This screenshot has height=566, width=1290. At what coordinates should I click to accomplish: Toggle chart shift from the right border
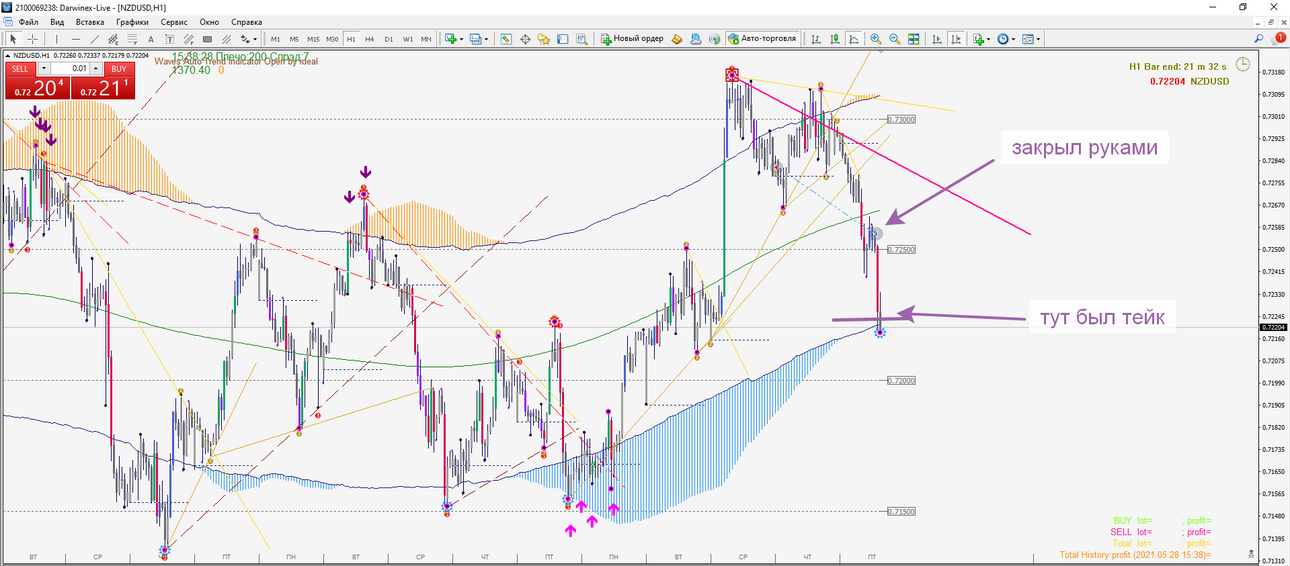pyautogui.click(x=957, y=39)
